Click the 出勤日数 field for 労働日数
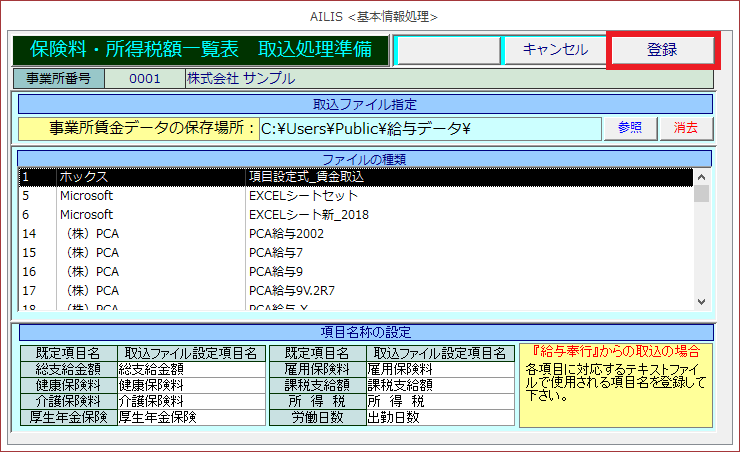 point(438,417)
